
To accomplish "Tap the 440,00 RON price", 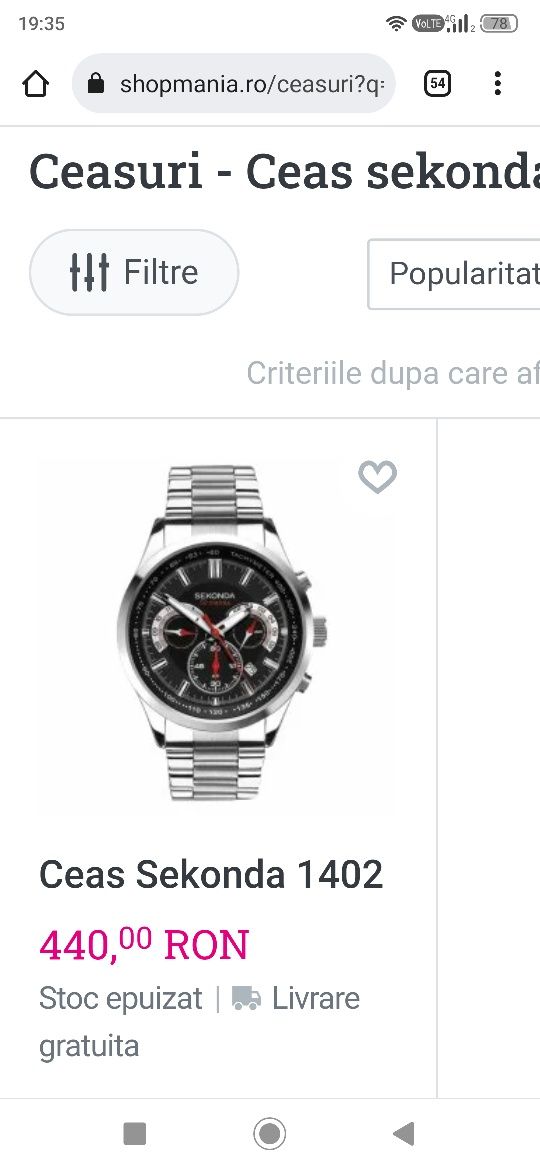I will 144,945.
